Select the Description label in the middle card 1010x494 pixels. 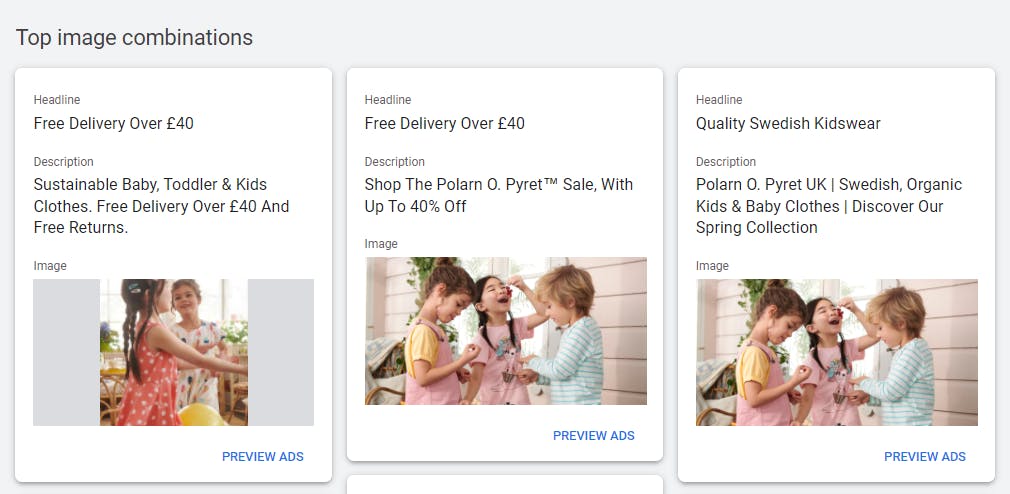coord(395,162)
